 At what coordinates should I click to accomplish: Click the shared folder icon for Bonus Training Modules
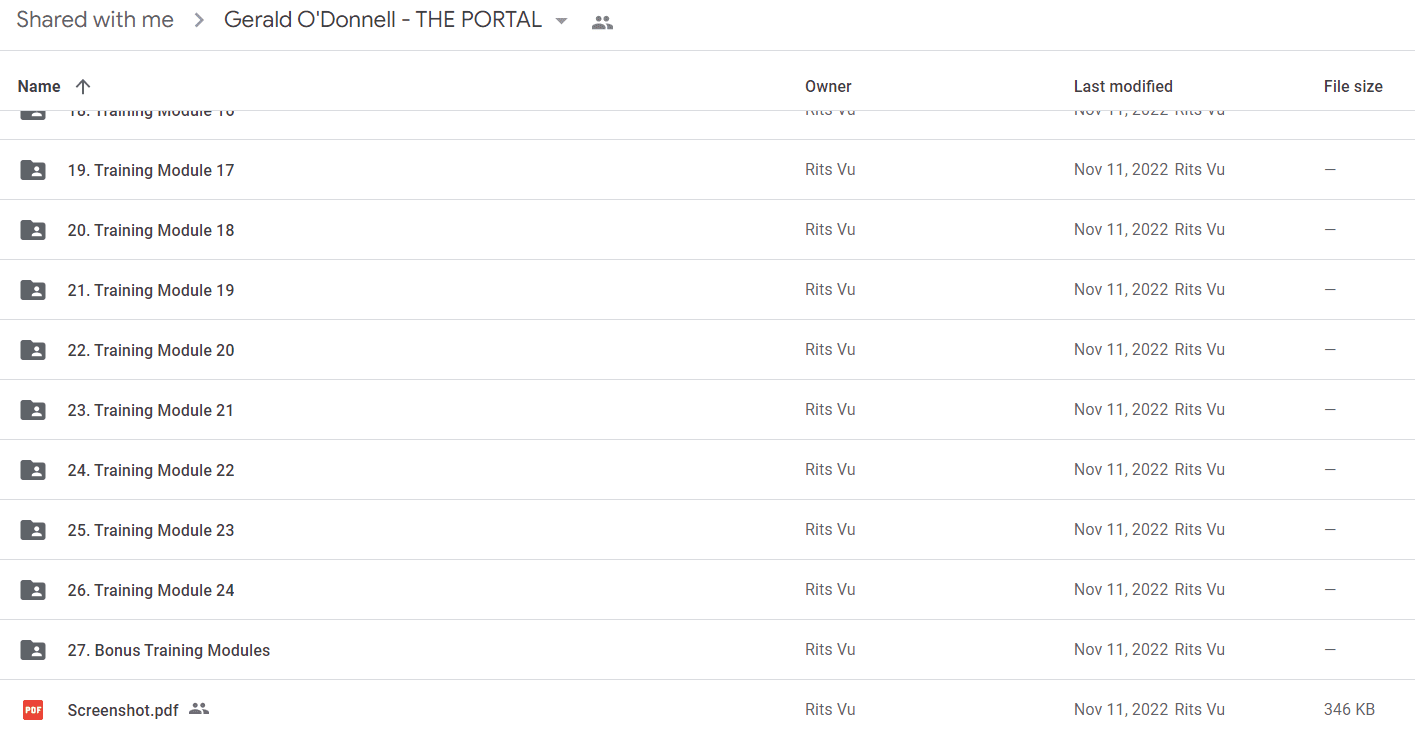pyautogui.click(x=33, y=650)
